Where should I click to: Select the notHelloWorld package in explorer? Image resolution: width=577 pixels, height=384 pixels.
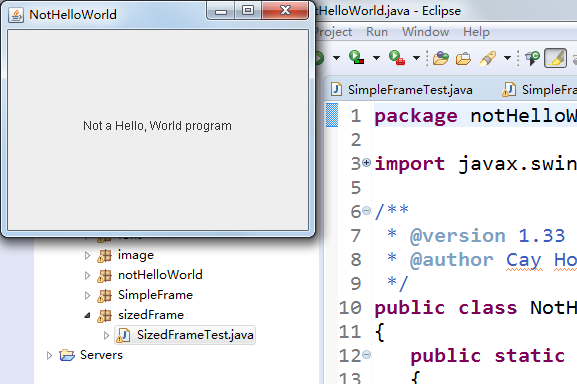click(x=160, y=275)
